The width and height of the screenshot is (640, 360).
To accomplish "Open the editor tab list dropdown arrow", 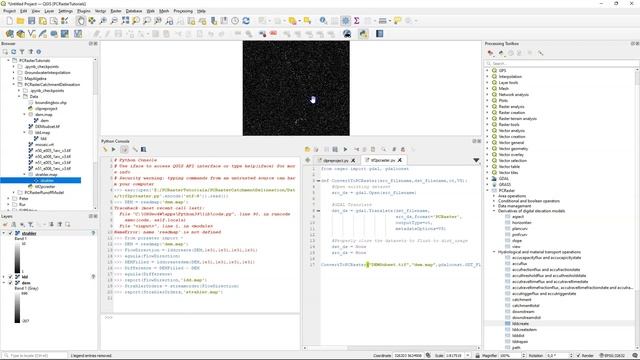I will click(x=476, y=160).
